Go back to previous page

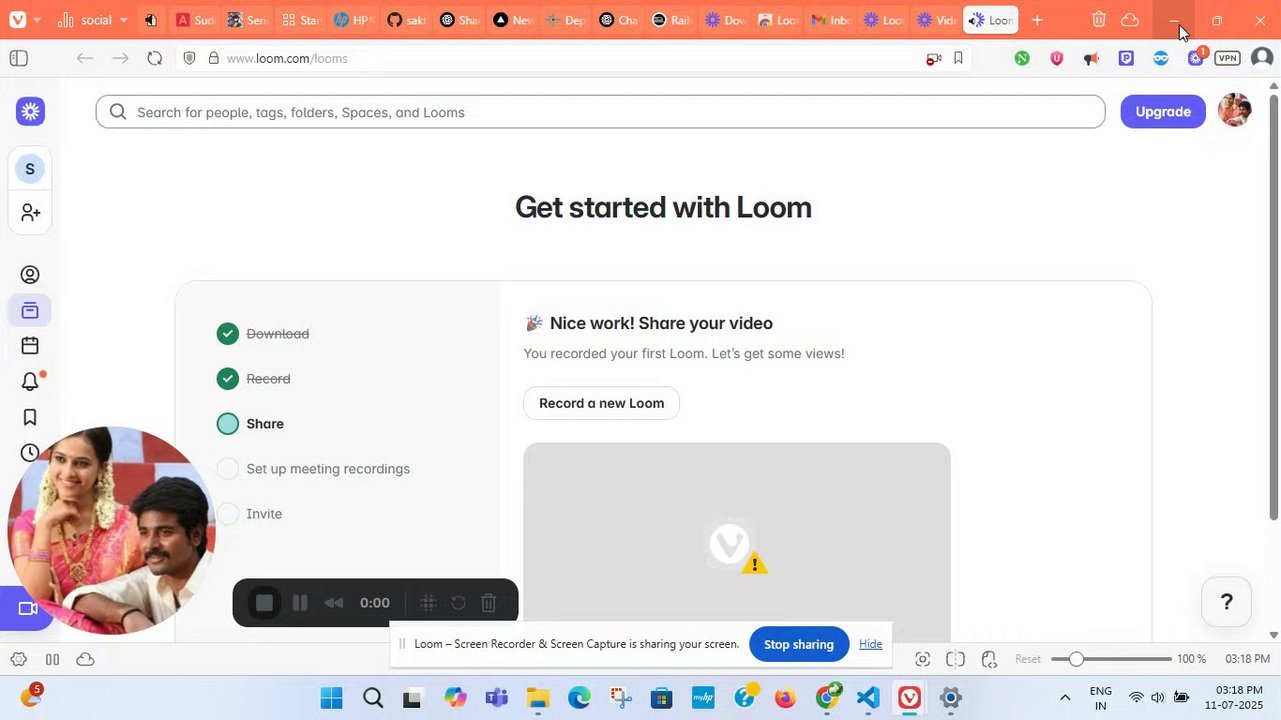coord(85,58)
